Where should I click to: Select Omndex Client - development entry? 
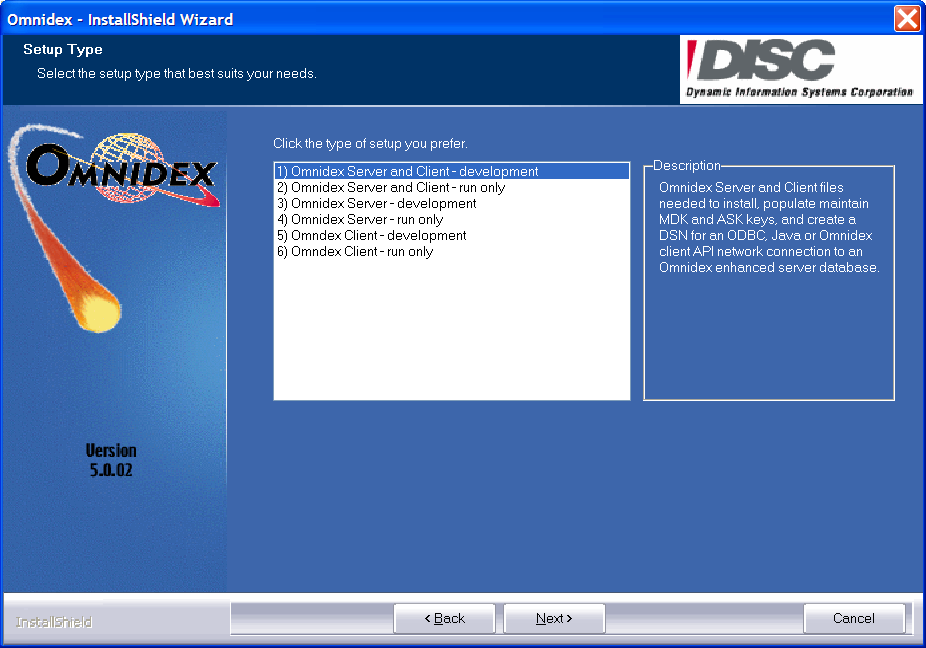(x=371, y=235)
